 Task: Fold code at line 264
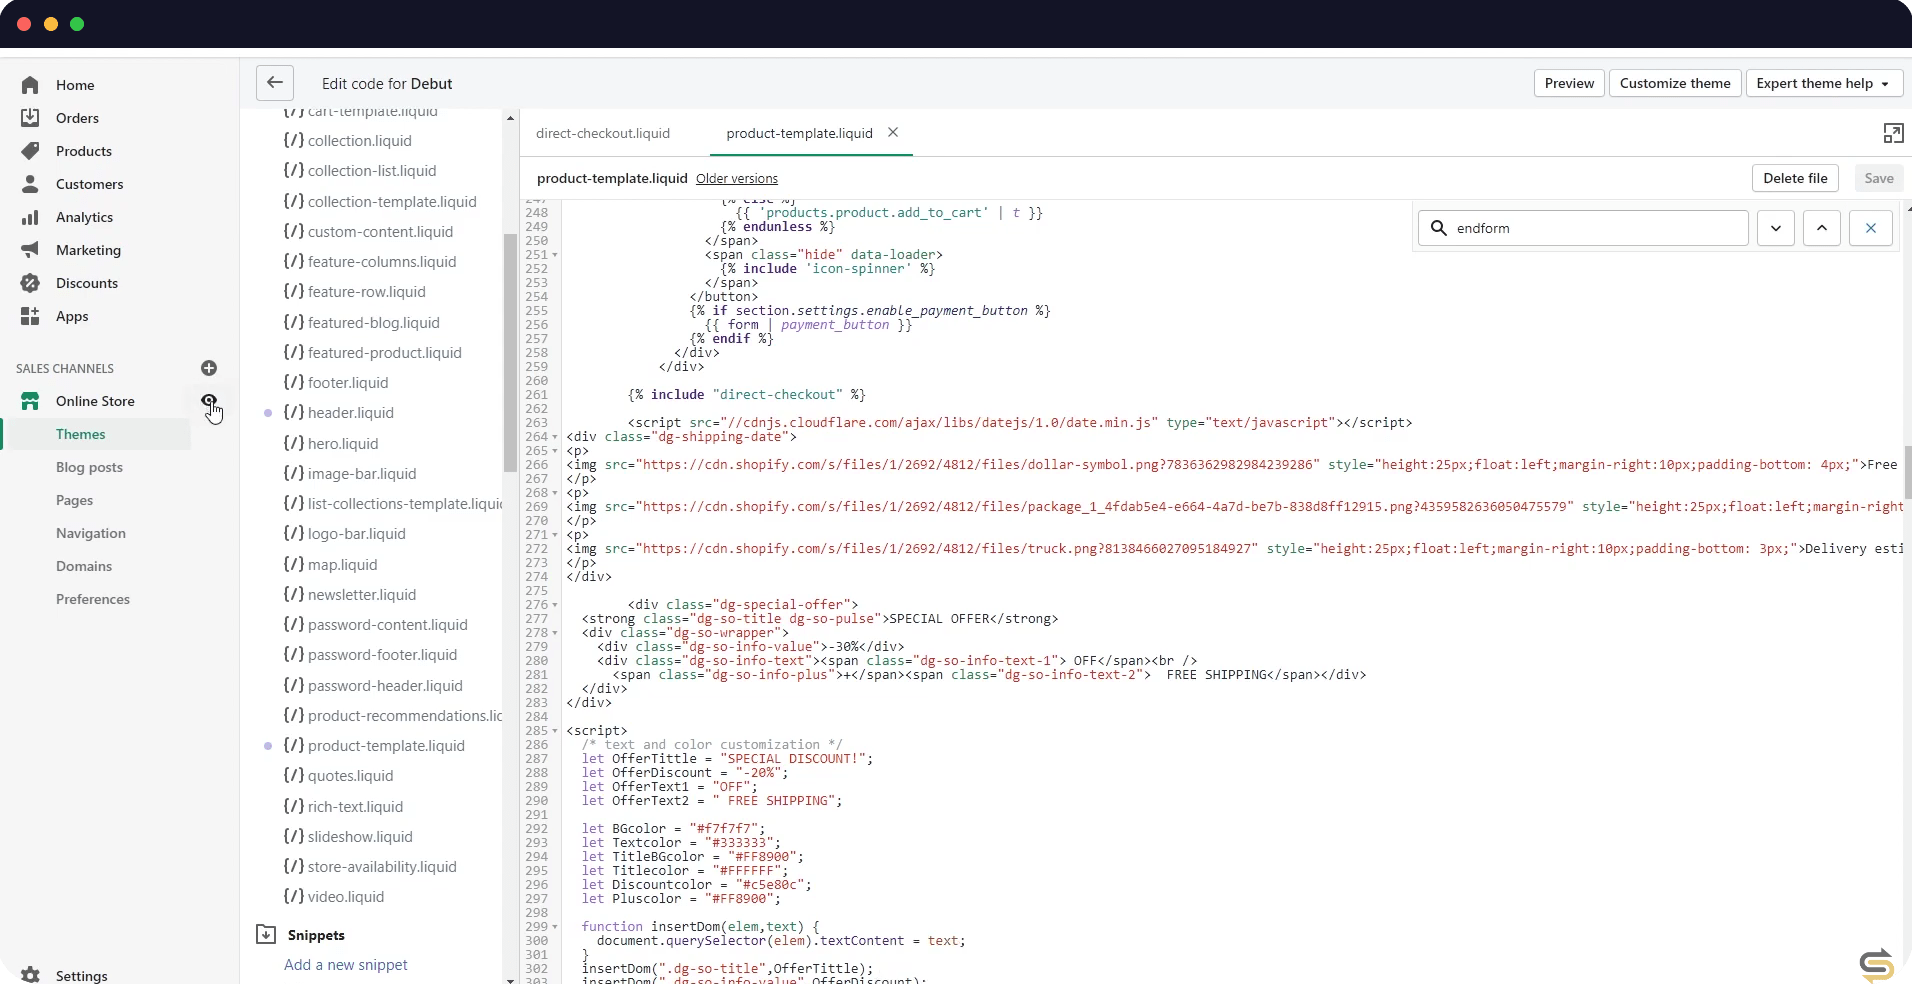click(x=555, y=437)
